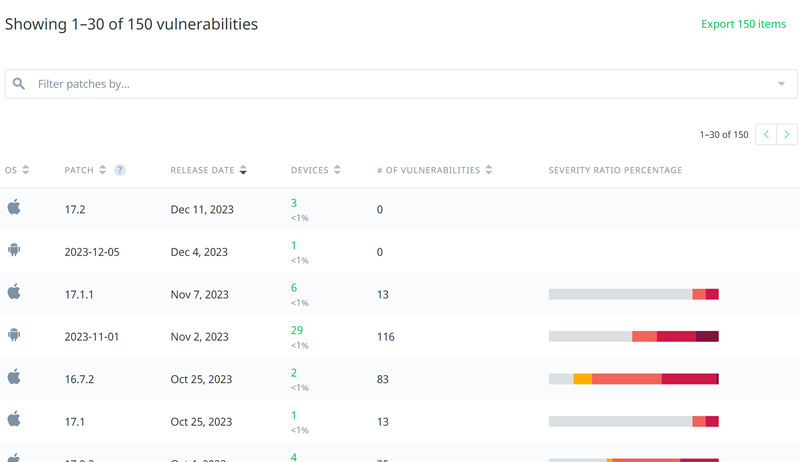
Task: Click the Apple icon in the 17.1.1 row
Action: (14, 292)
